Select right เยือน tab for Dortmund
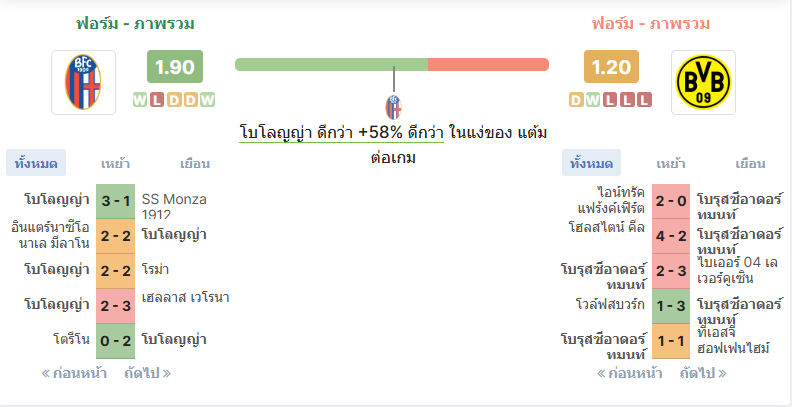Image resolution: width=792 pixels, height=407 pixels. click(x=751, y=164)
